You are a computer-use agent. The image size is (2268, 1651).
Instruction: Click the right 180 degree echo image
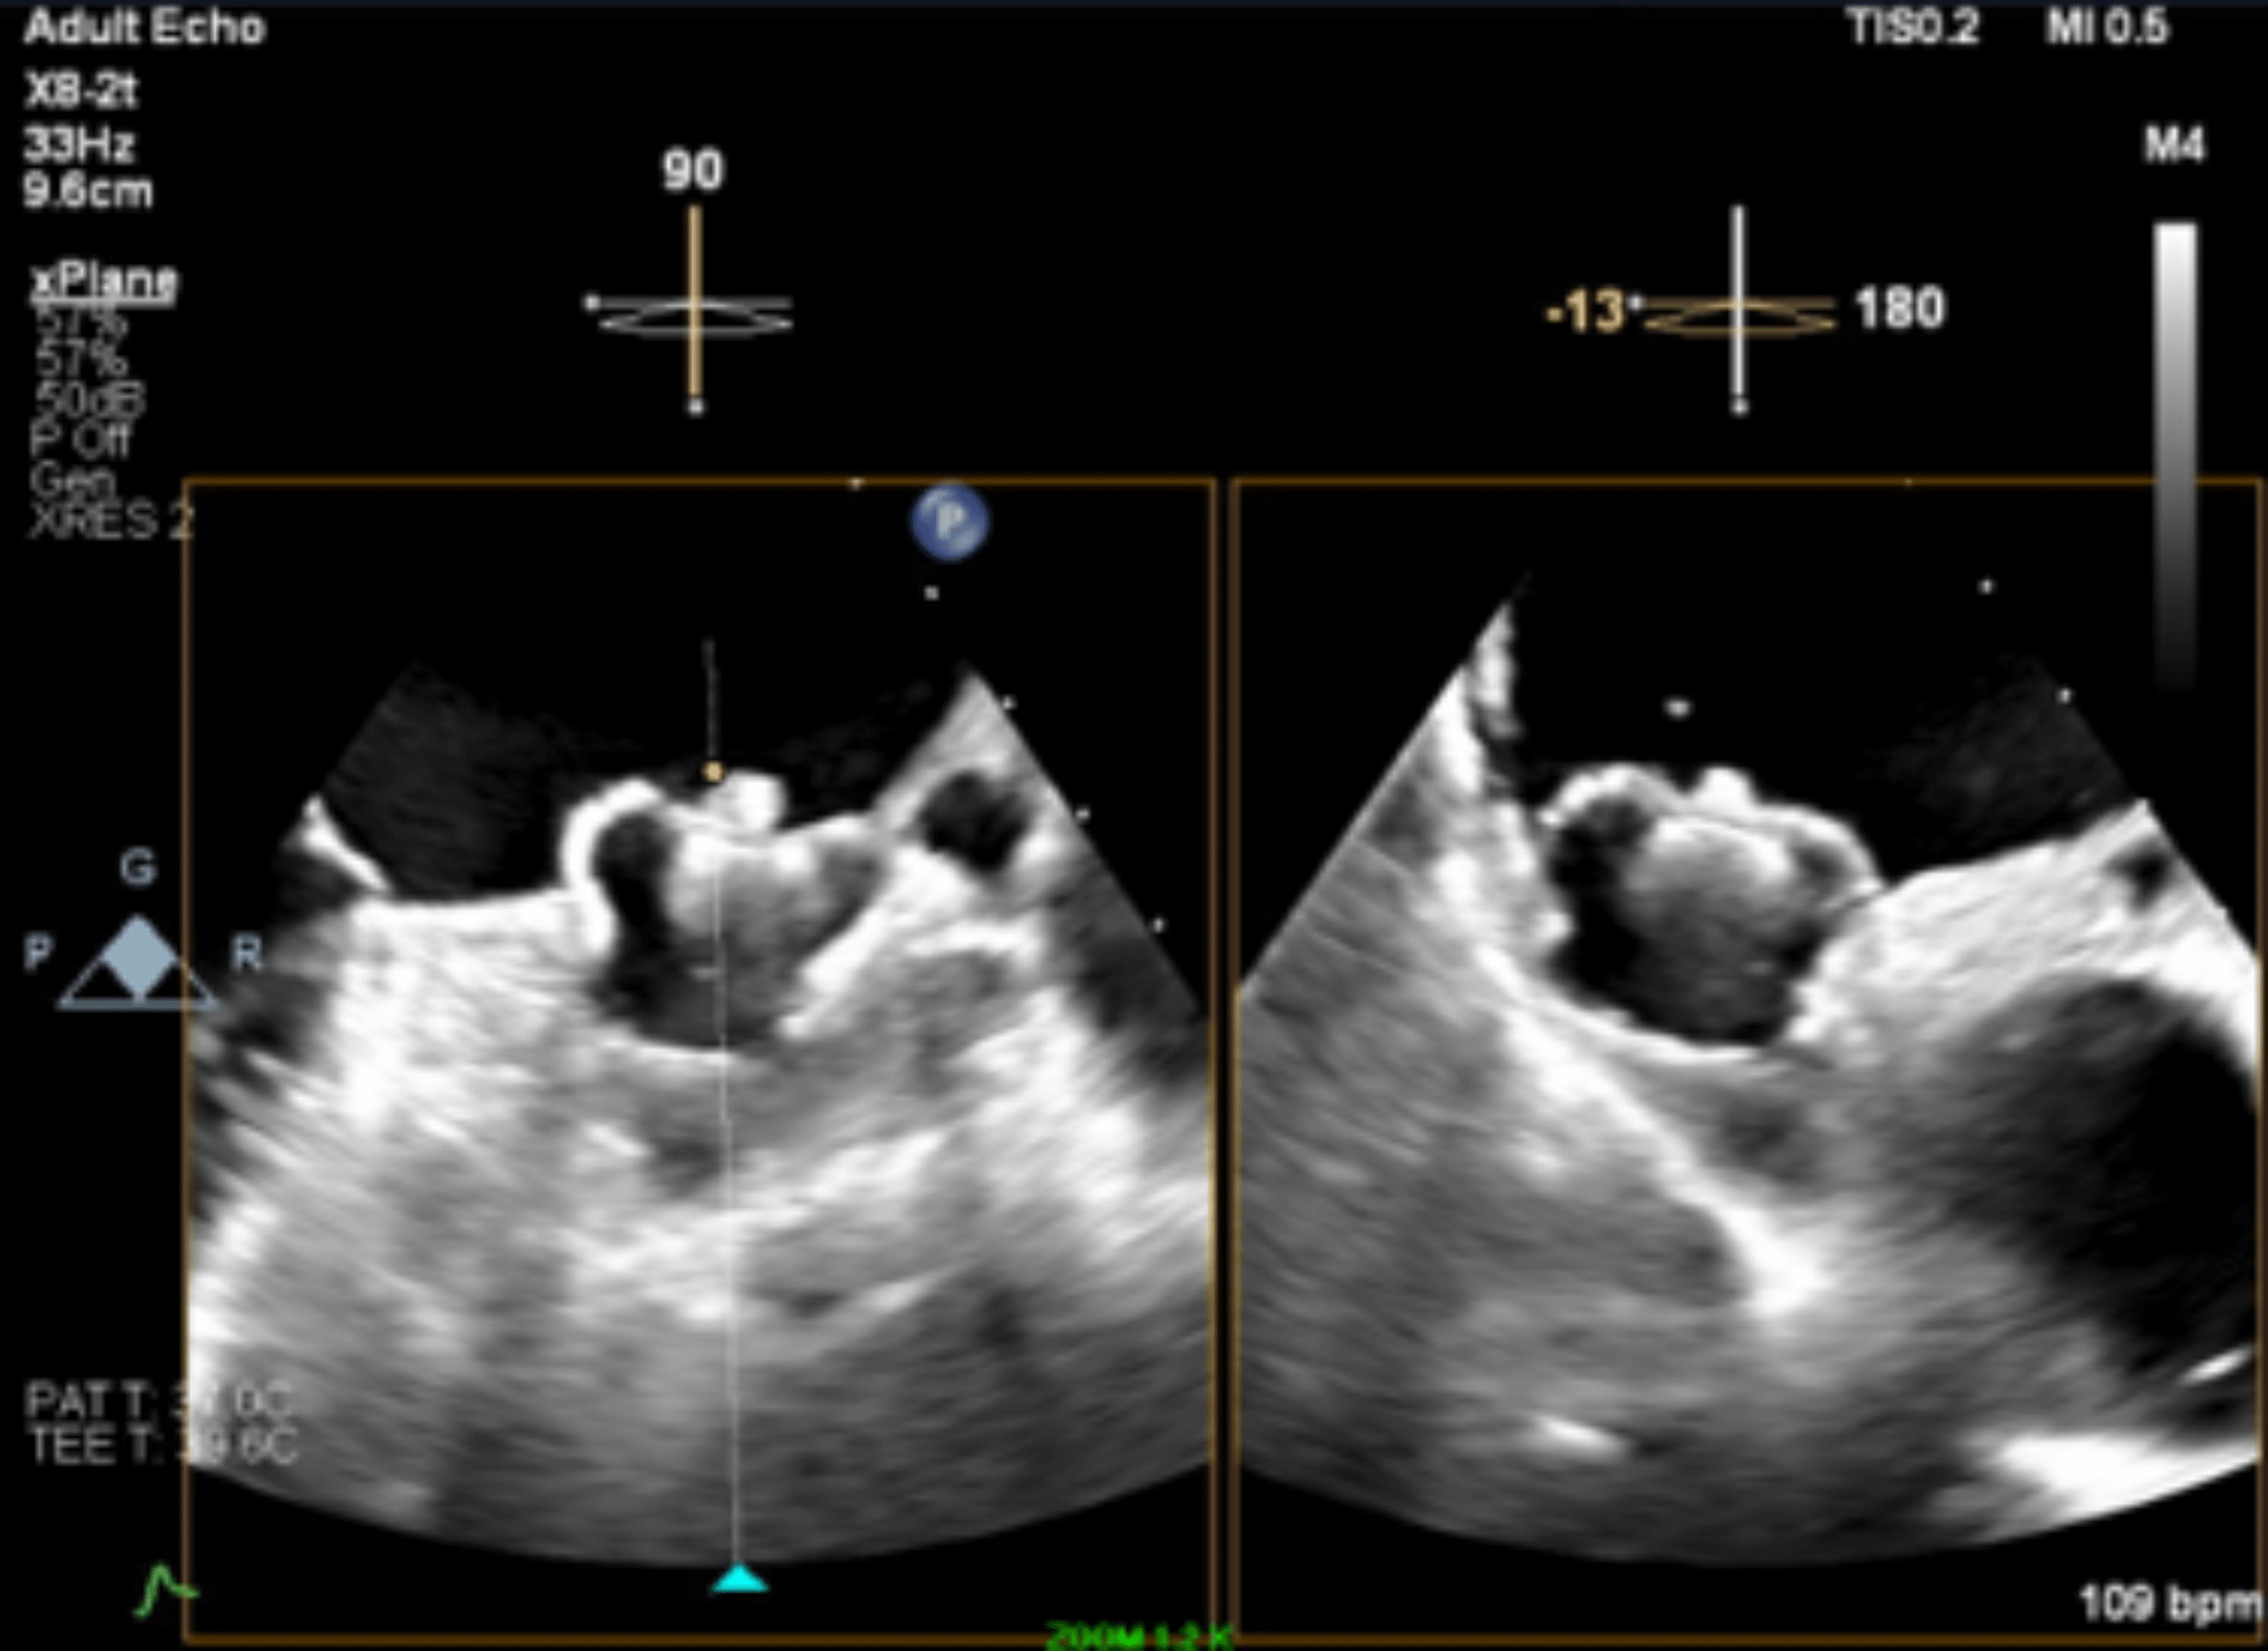point(1748,1060)
